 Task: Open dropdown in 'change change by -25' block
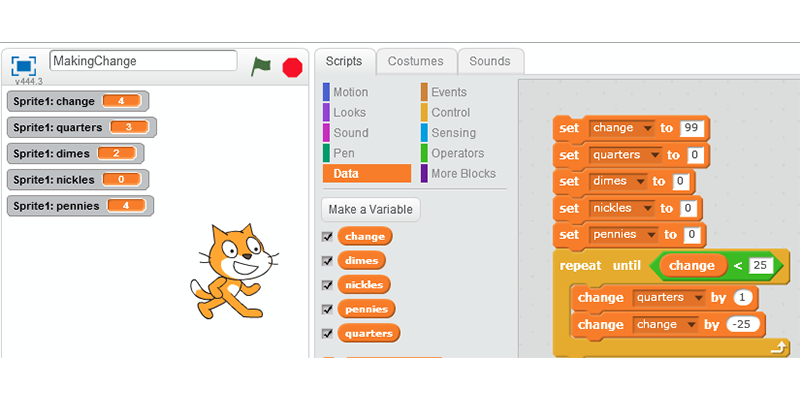pos(691,325)
